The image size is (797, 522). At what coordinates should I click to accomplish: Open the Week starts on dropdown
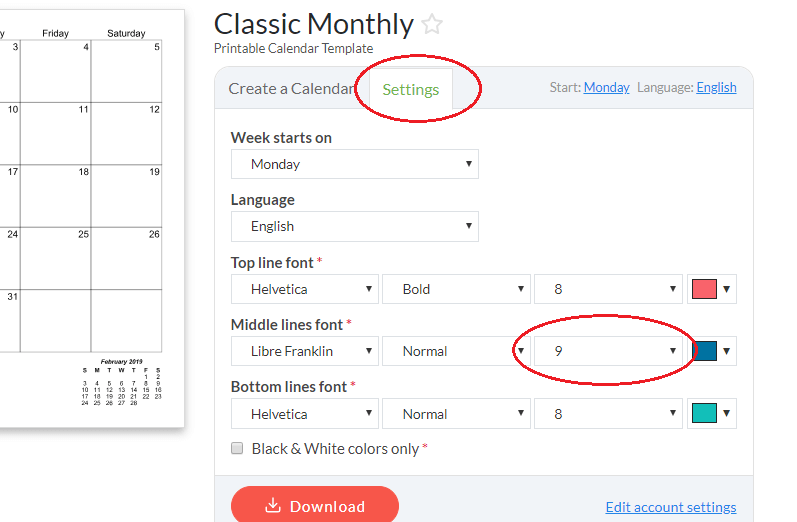coord(354,164)
